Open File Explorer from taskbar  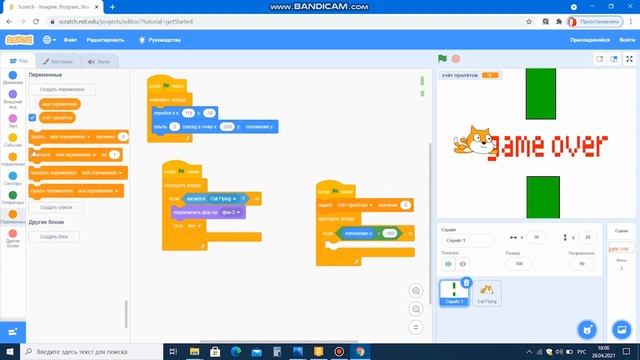click(x=194, y=351)
